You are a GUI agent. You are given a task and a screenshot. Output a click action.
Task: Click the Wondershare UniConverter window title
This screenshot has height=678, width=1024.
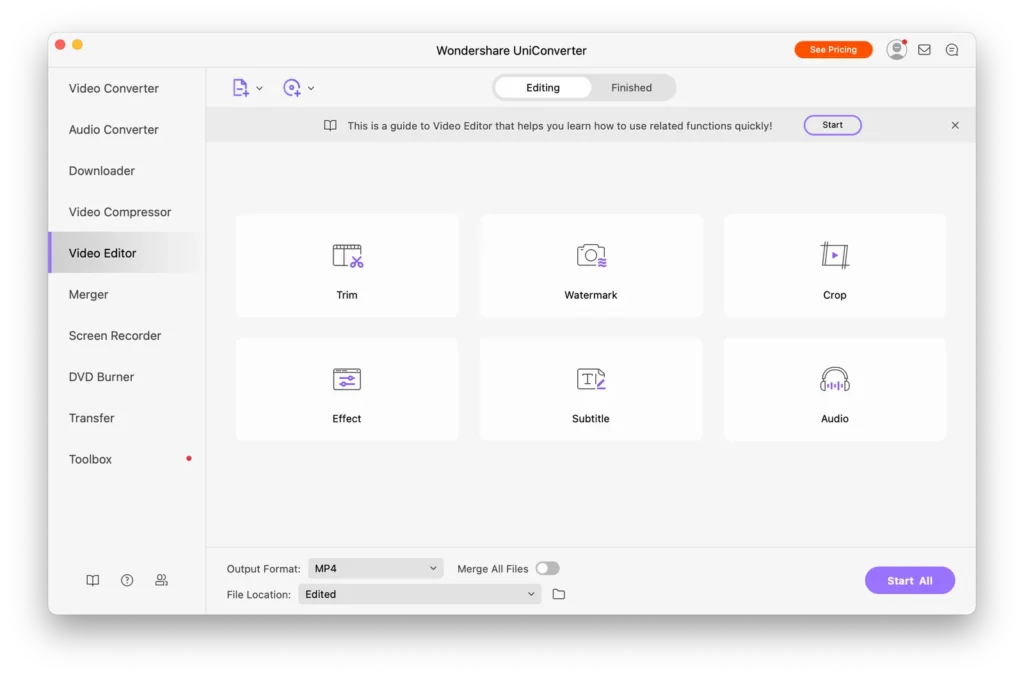(x=511, y=50)
